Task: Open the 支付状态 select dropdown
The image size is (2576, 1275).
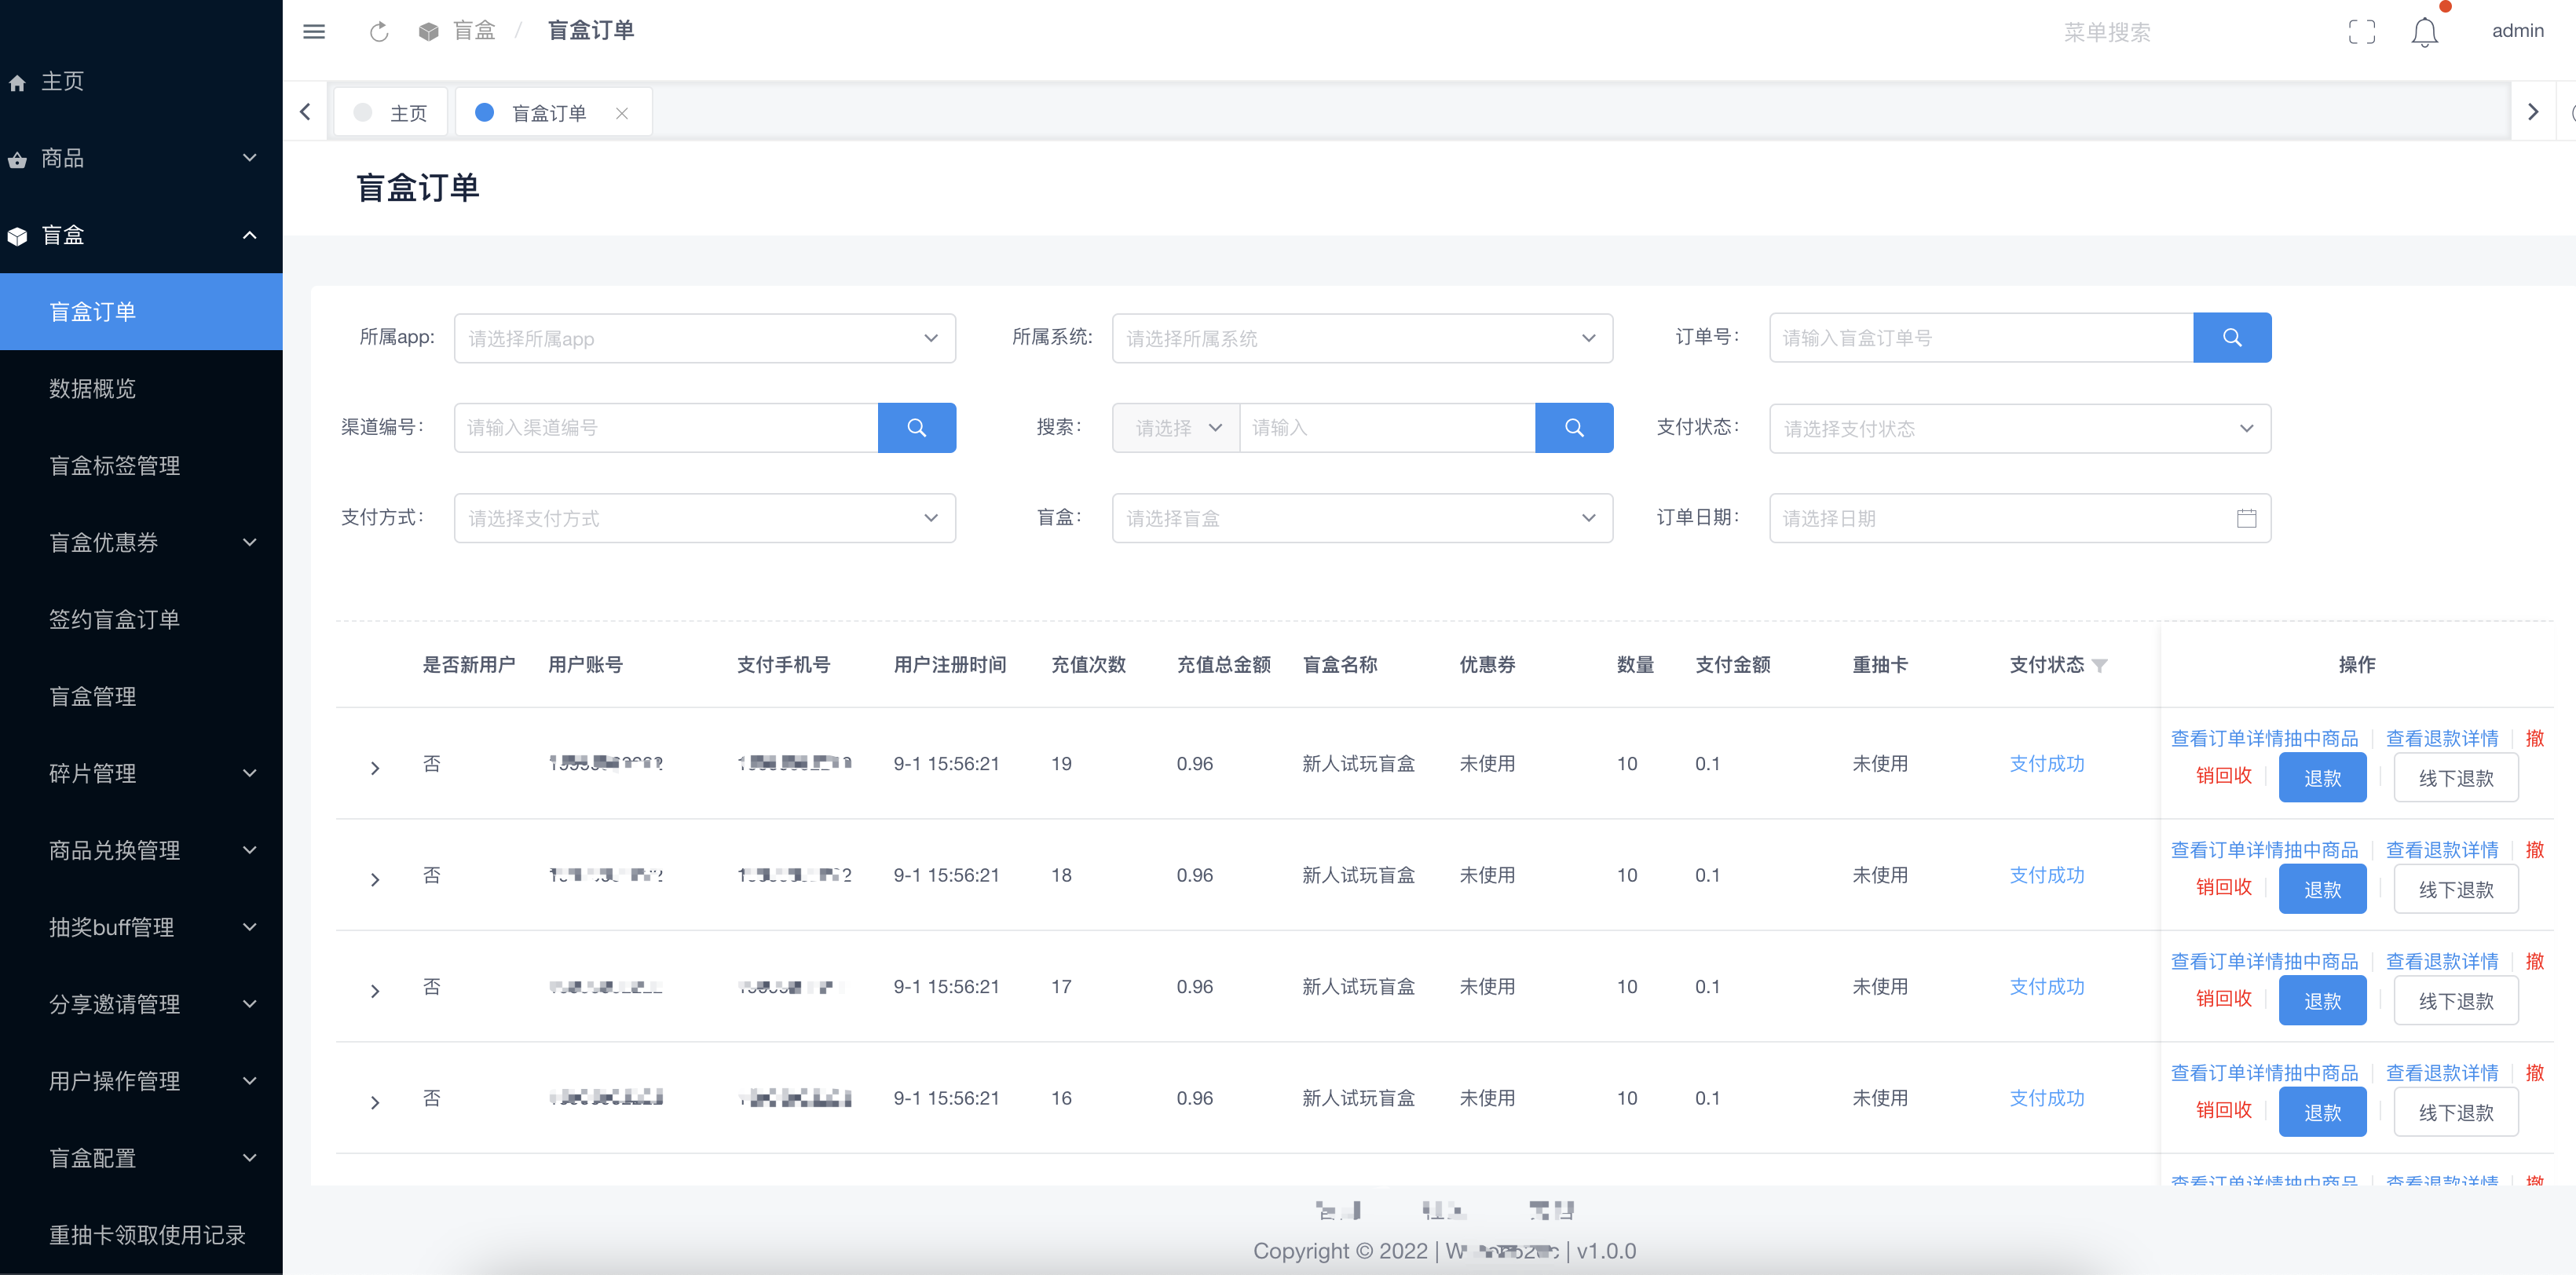Action: point(2020,428)
